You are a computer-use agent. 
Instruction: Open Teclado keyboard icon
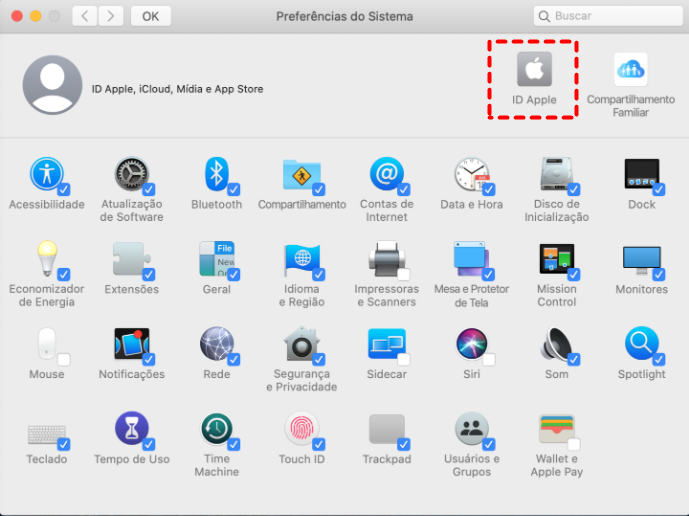47,434
